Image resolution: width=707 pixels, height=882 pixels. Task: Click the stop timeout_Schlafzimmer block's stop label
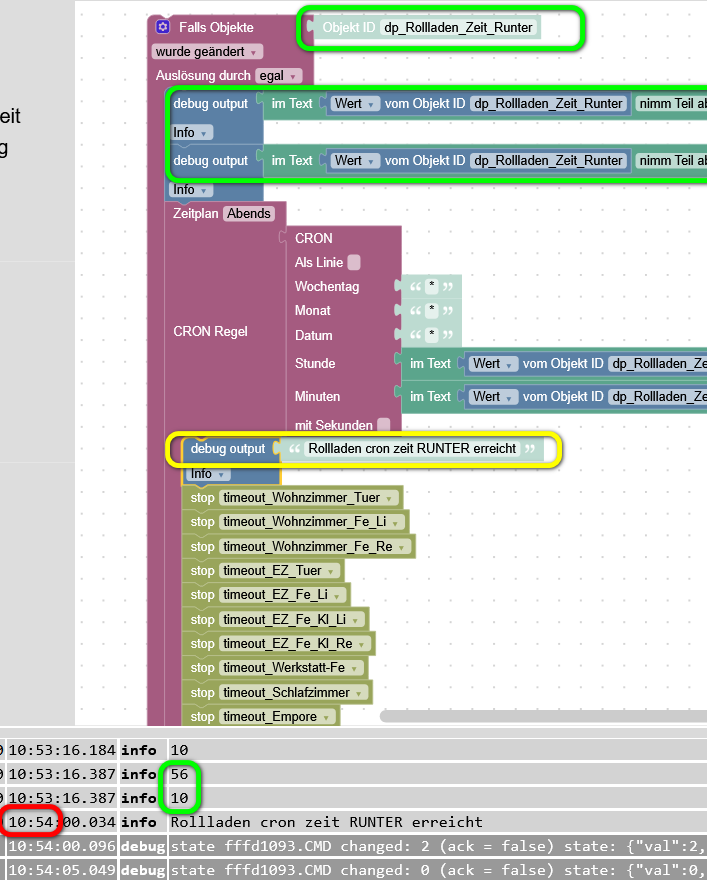pos(202,693)
